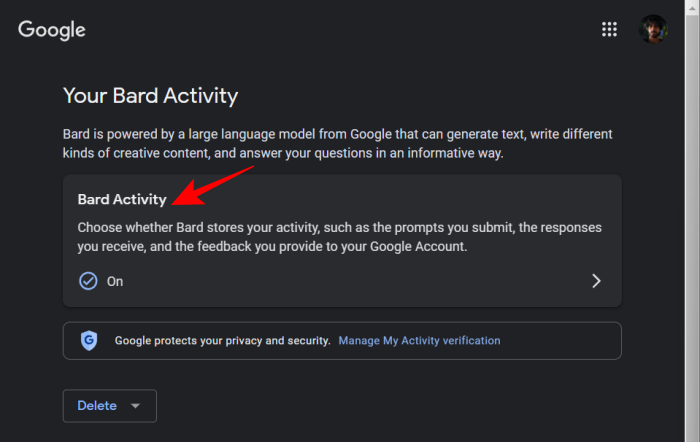Click the blue Google shield icon
700x442 pixels.
(x=89, y=340)
